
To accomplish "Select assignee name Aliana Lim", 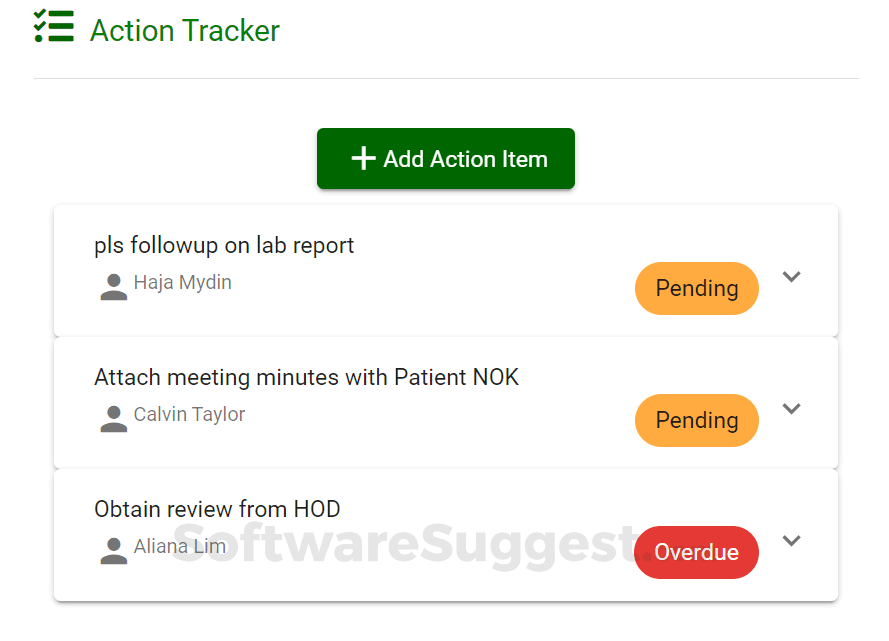I will click(180, 546).
